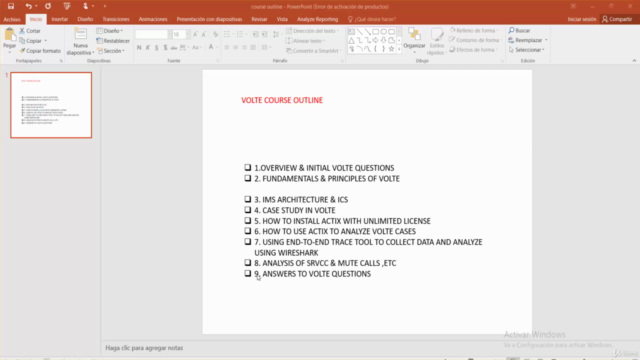
Task: Open the Fuente group dialog launcher
Action: pos(218,61)
